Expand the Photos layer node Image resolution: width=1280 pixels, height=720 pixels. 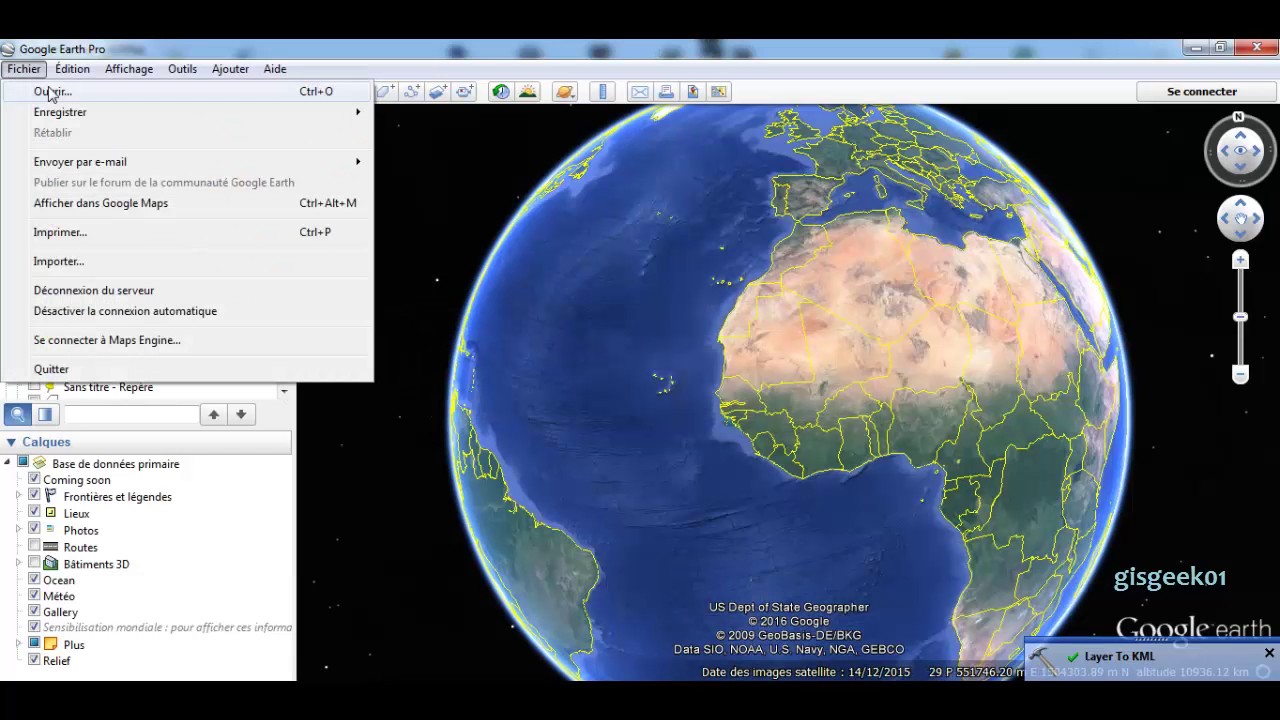(x=18, y=528)
